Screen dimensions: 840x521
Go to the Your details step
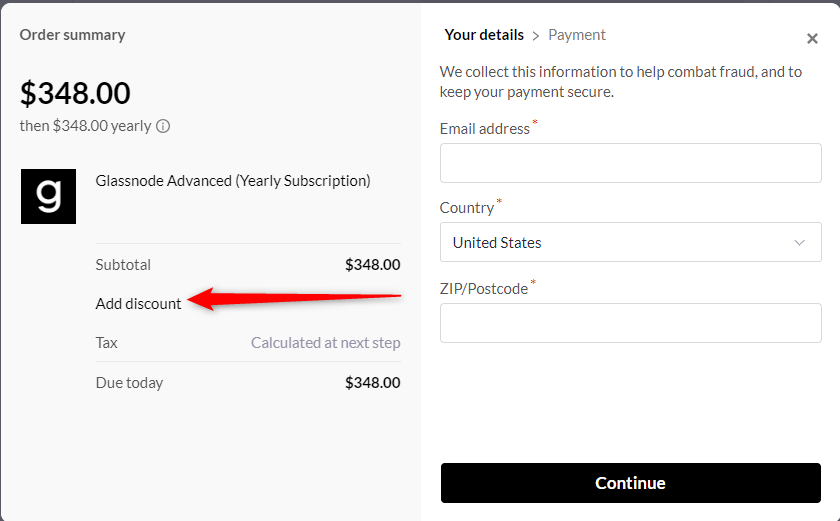[x=484, y=35]
